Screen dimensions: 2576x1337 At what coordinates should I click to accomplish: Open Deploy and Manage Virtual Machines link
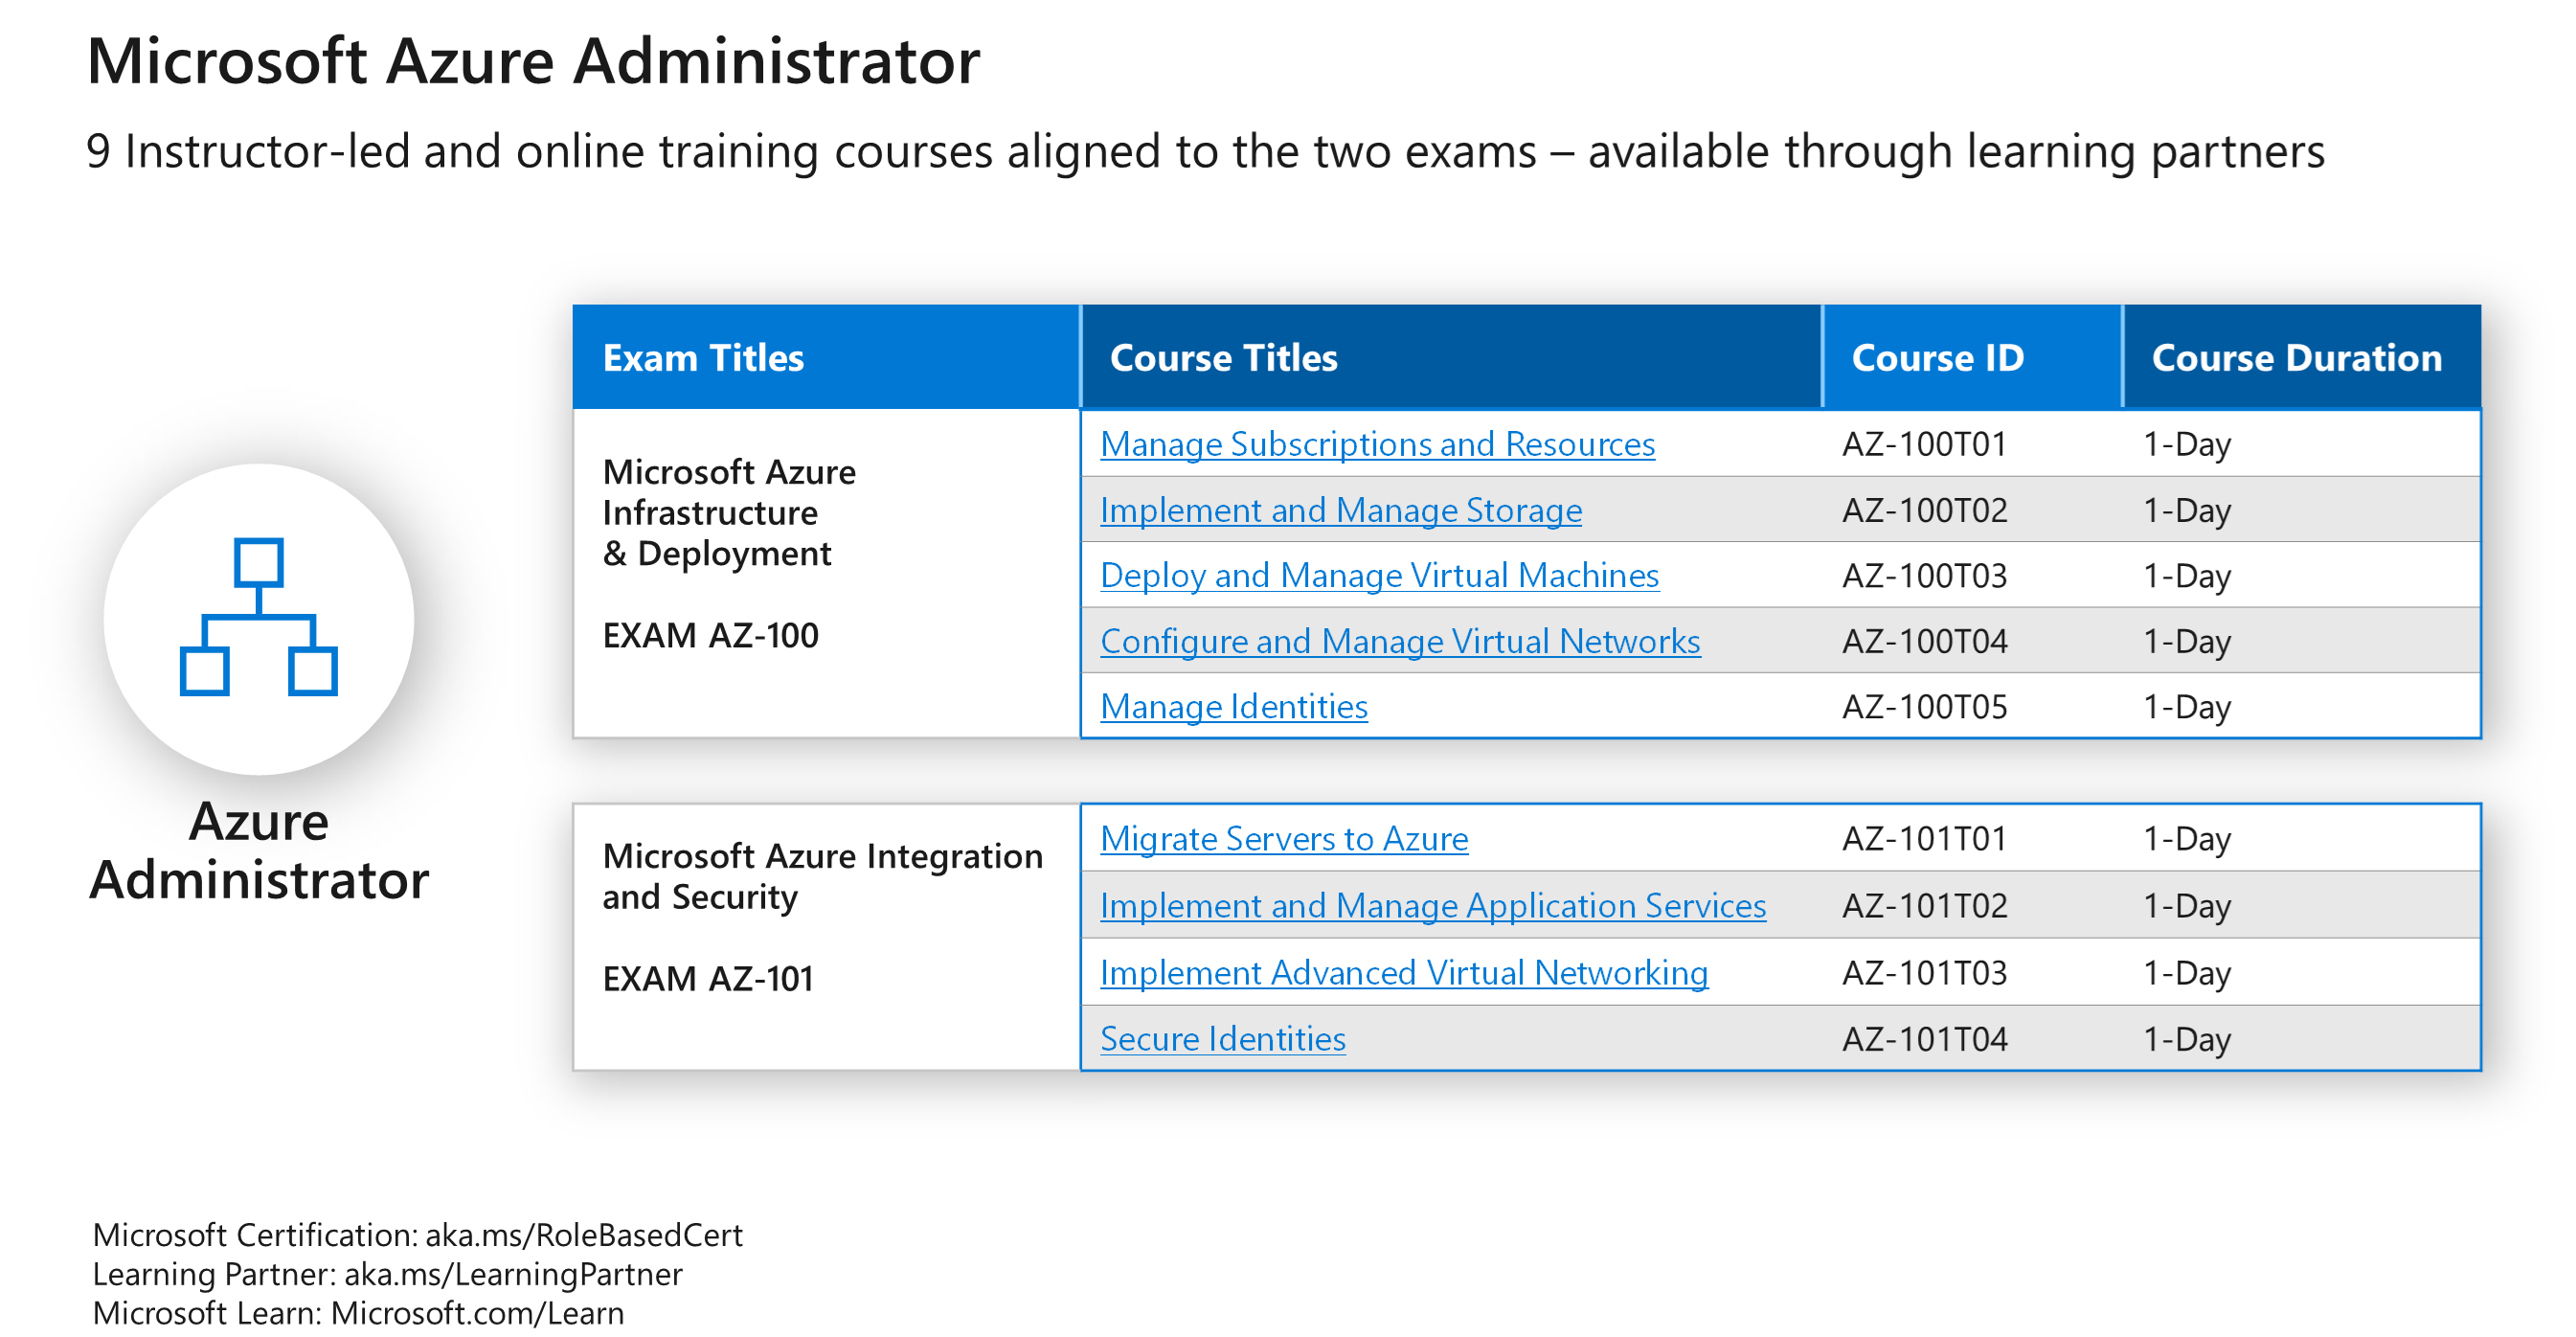pos(1379,576)
